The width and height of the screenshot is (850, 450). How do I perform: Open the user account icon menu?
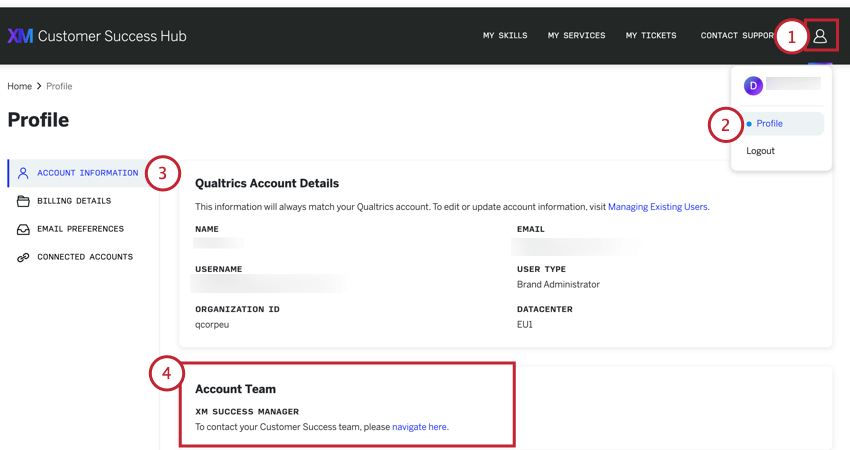[x=820, y=36]
